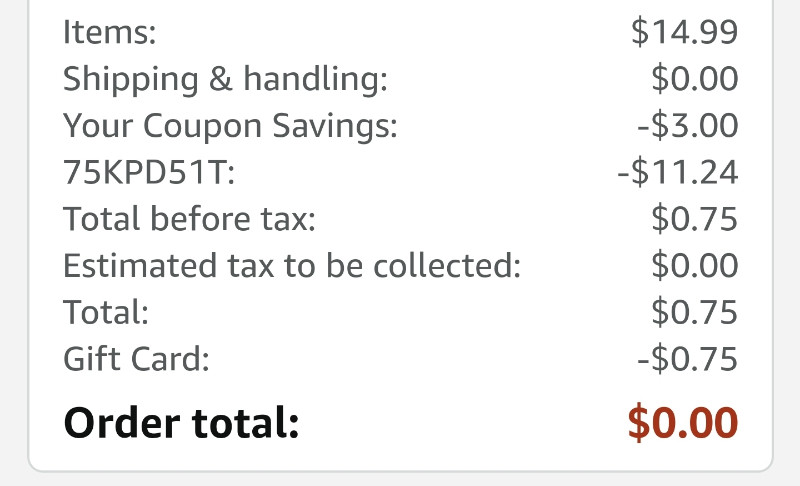Click the Items label
The image size is (800, 486).
tap(109, 32)
